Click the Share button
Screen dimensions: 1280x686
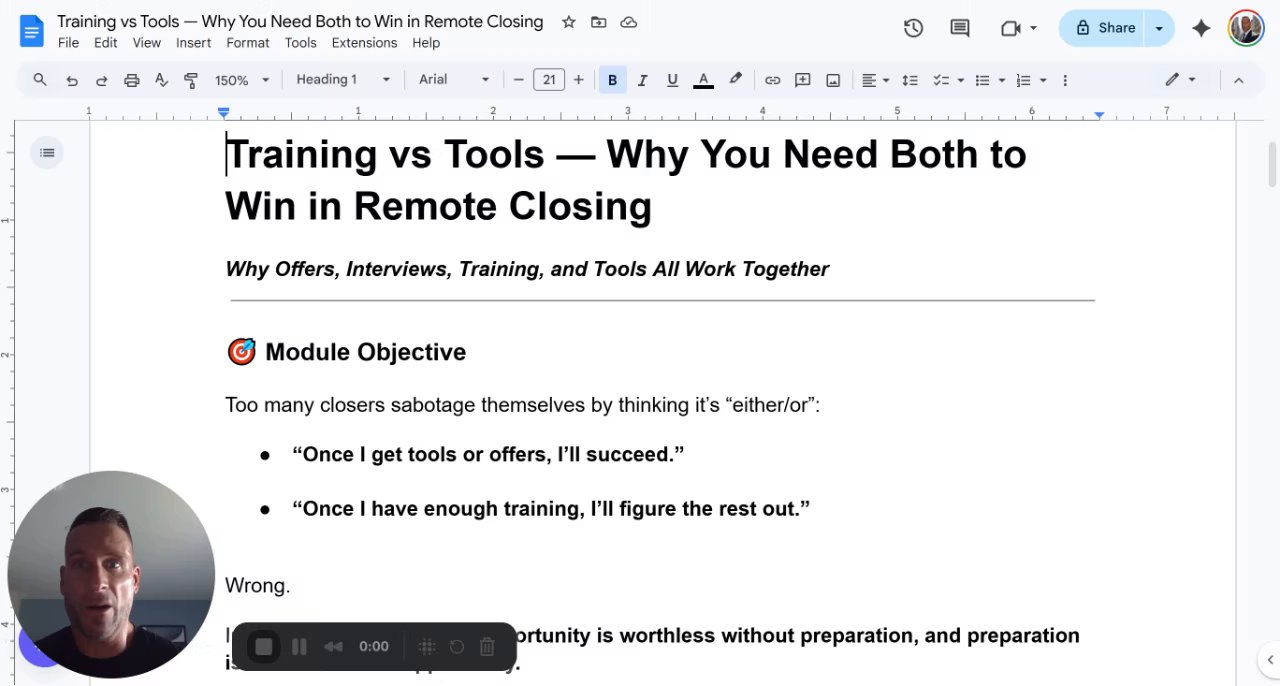click(1104, 28)
